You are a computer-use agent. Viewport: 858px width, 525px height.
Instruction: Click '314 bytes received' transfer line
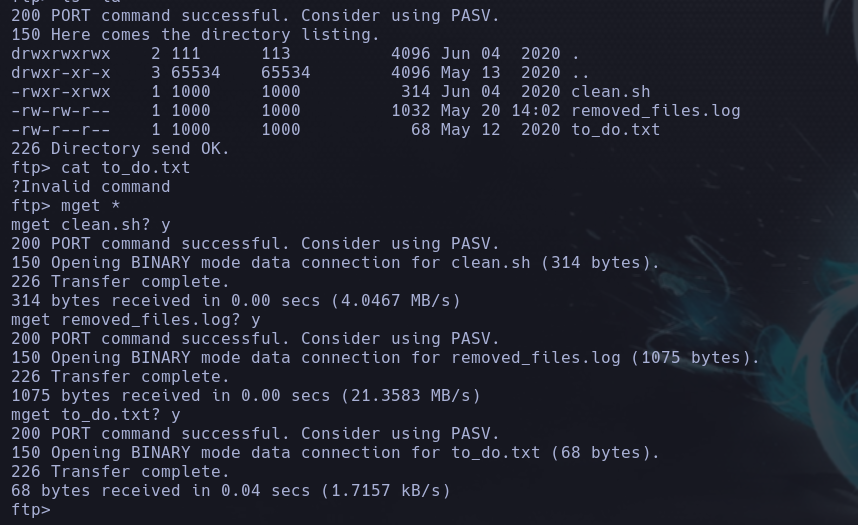235,301
